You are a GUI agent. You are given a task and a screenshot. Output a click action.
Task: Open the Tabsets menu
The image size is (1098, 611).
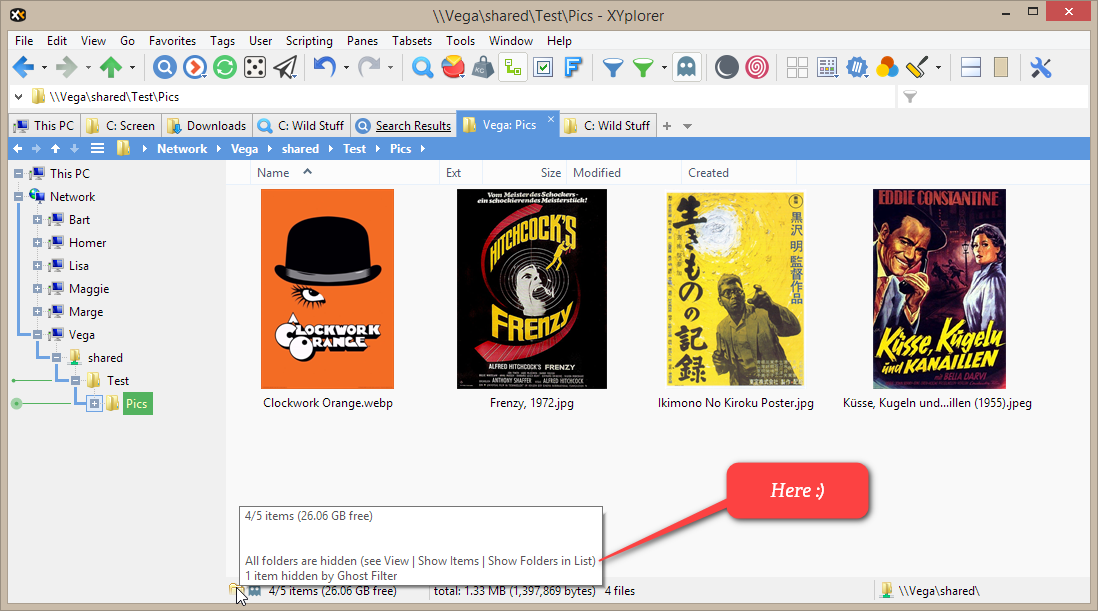pyautogui.click(x=412, y=41)
